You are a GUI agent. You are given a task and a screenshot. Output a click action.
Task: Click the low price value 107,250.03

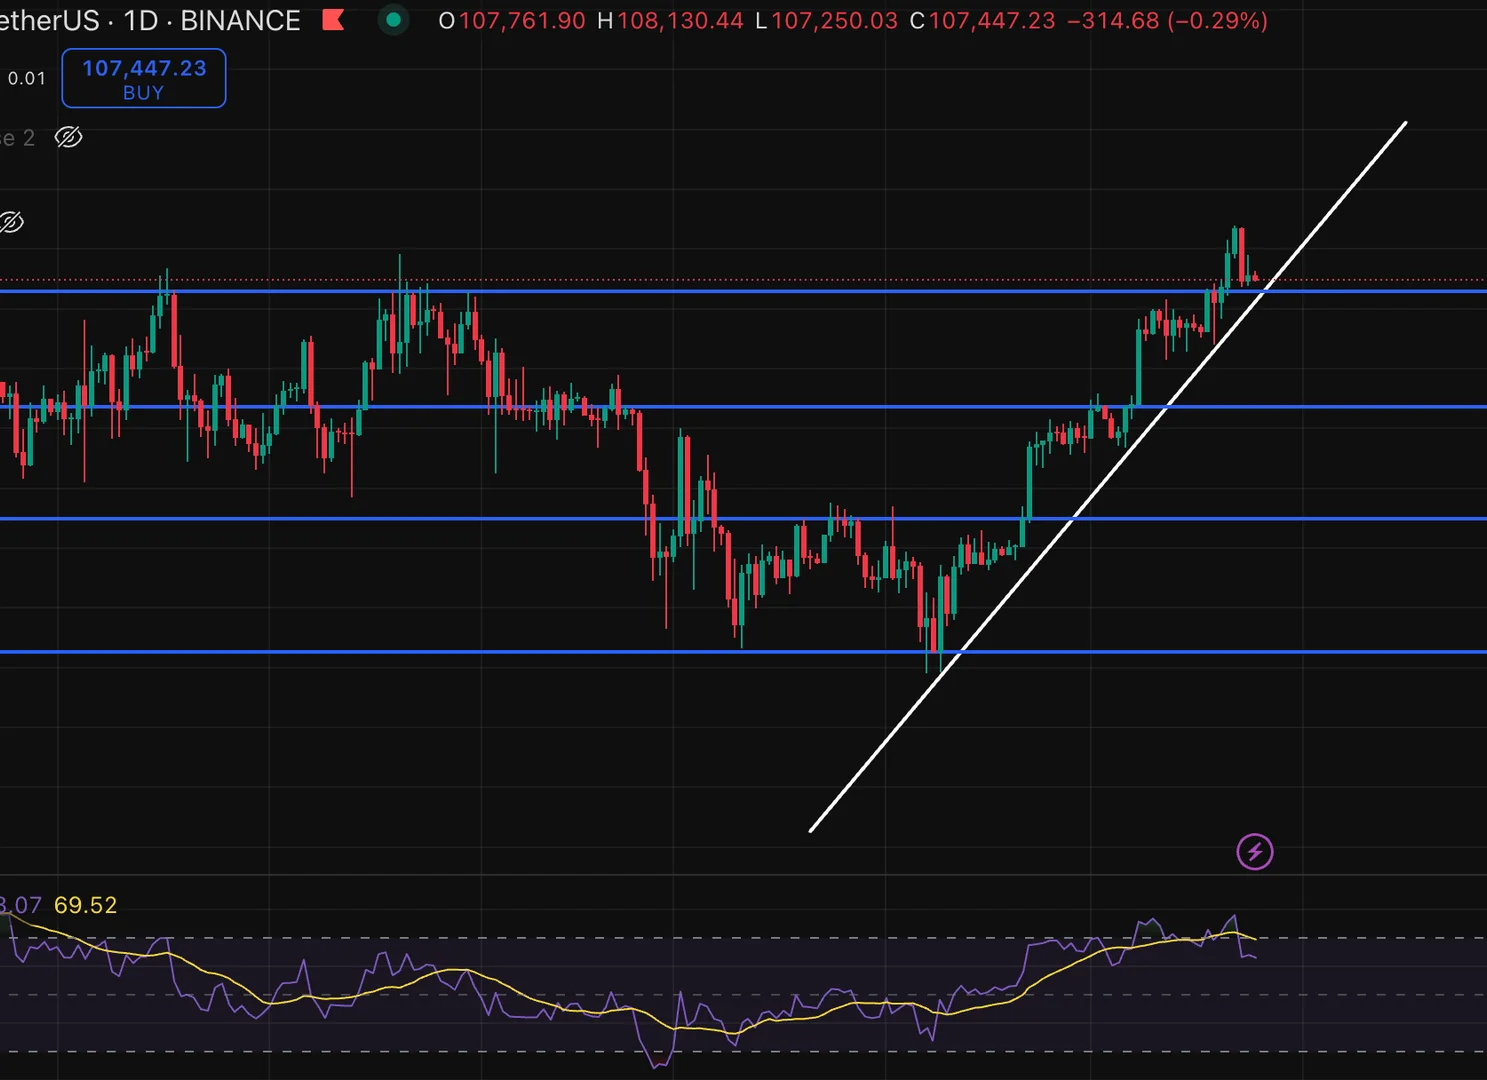(x=834, y=20)
